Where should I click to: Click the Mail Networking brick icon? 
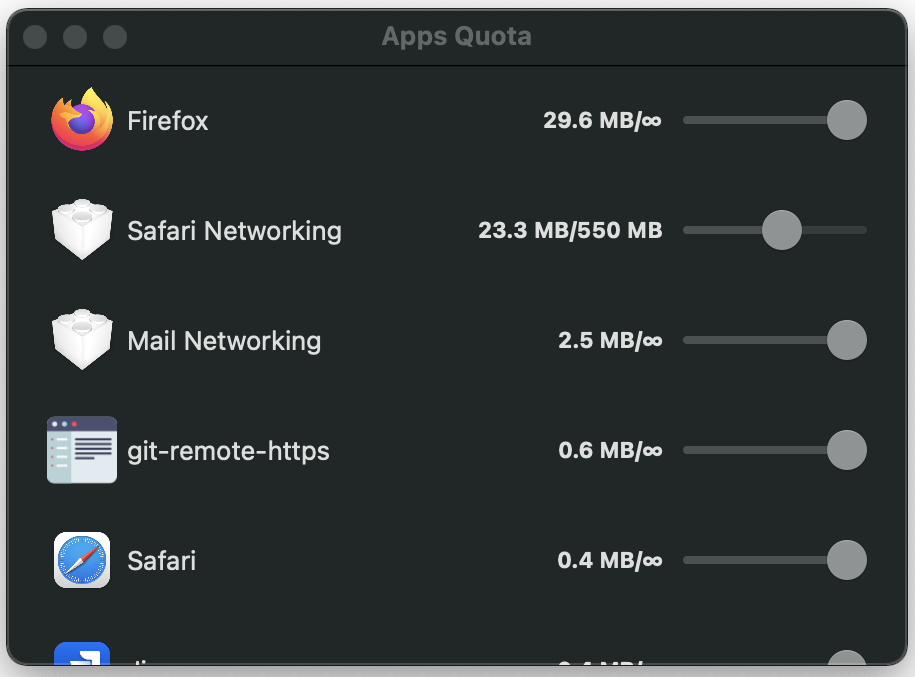82,340
